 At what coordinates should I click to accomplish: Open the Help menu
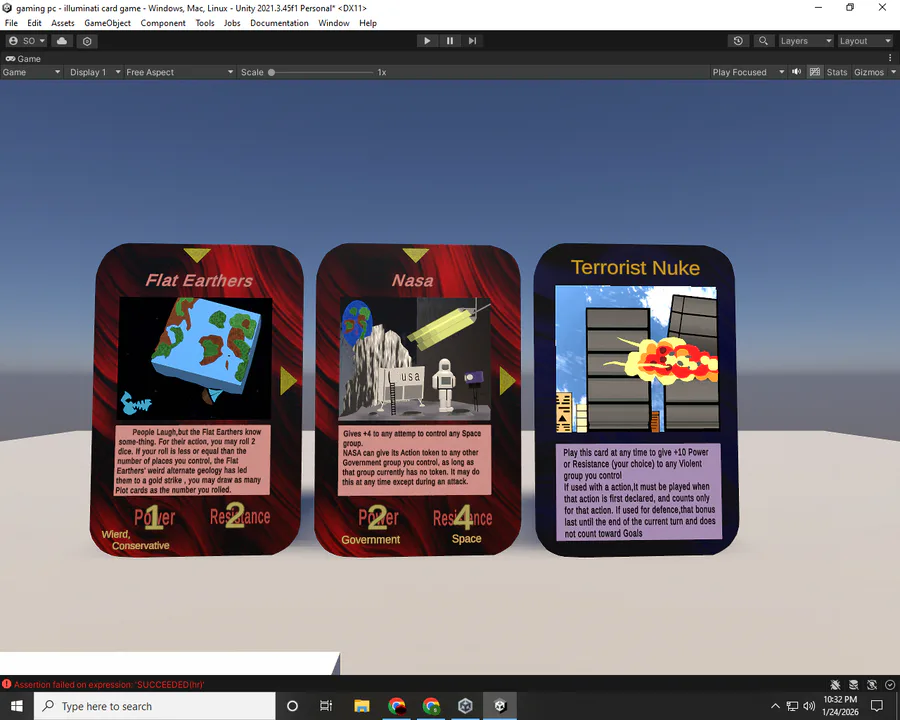[x=368, y=23]
